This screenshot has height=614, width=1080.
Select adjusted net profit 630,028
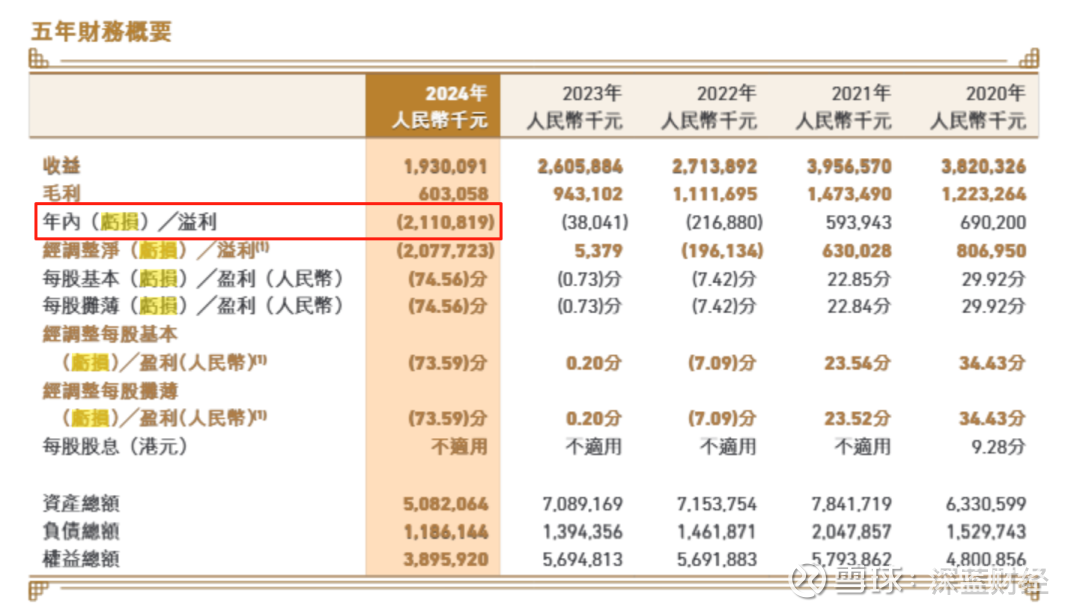[x=857, y=251]
